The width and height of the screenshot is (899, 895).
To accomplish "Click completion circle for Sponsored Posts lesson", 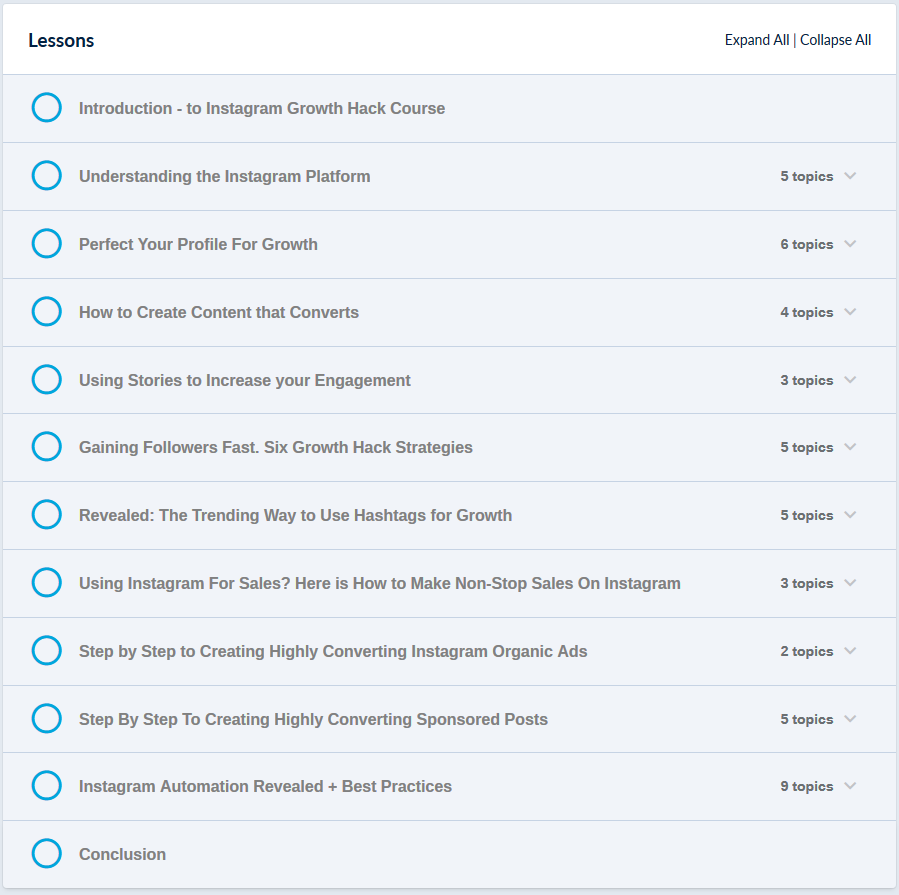I will (x=46, y=718).
